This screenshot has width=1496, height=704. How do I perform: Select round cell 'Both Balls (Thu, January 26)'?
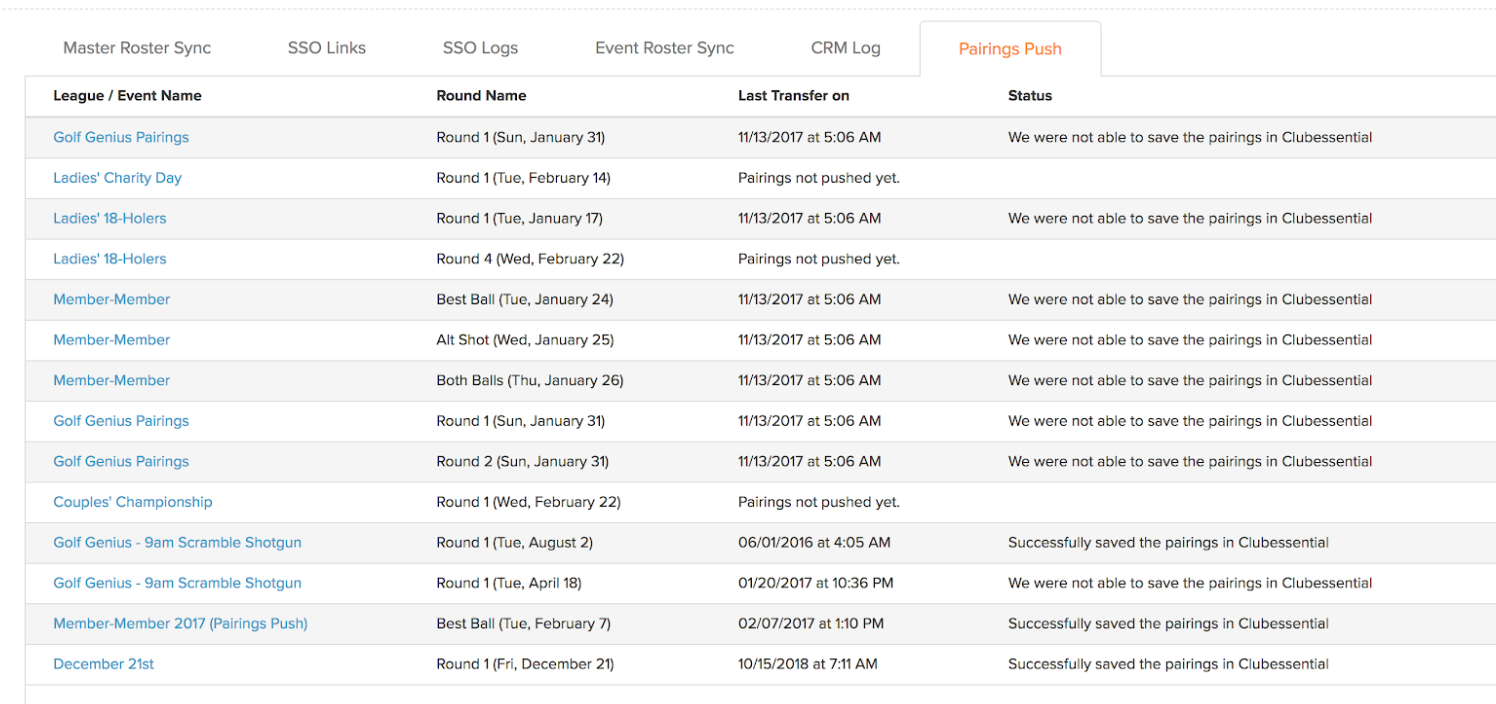point(530,380)
